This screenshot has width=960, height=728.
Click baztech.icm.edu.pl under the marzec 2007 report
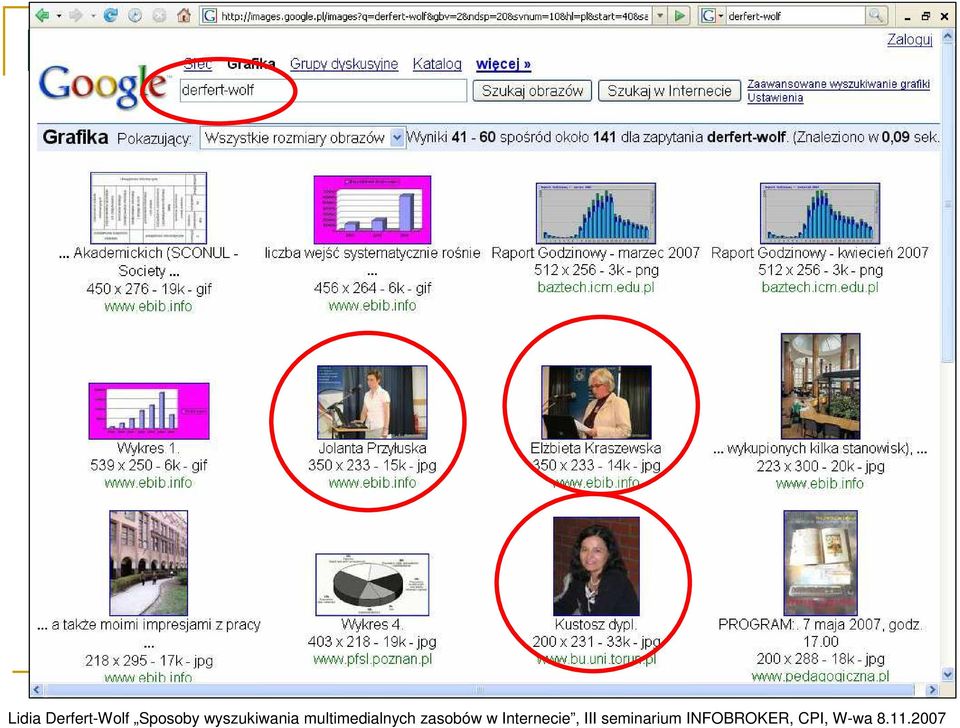tap(596, 287)
